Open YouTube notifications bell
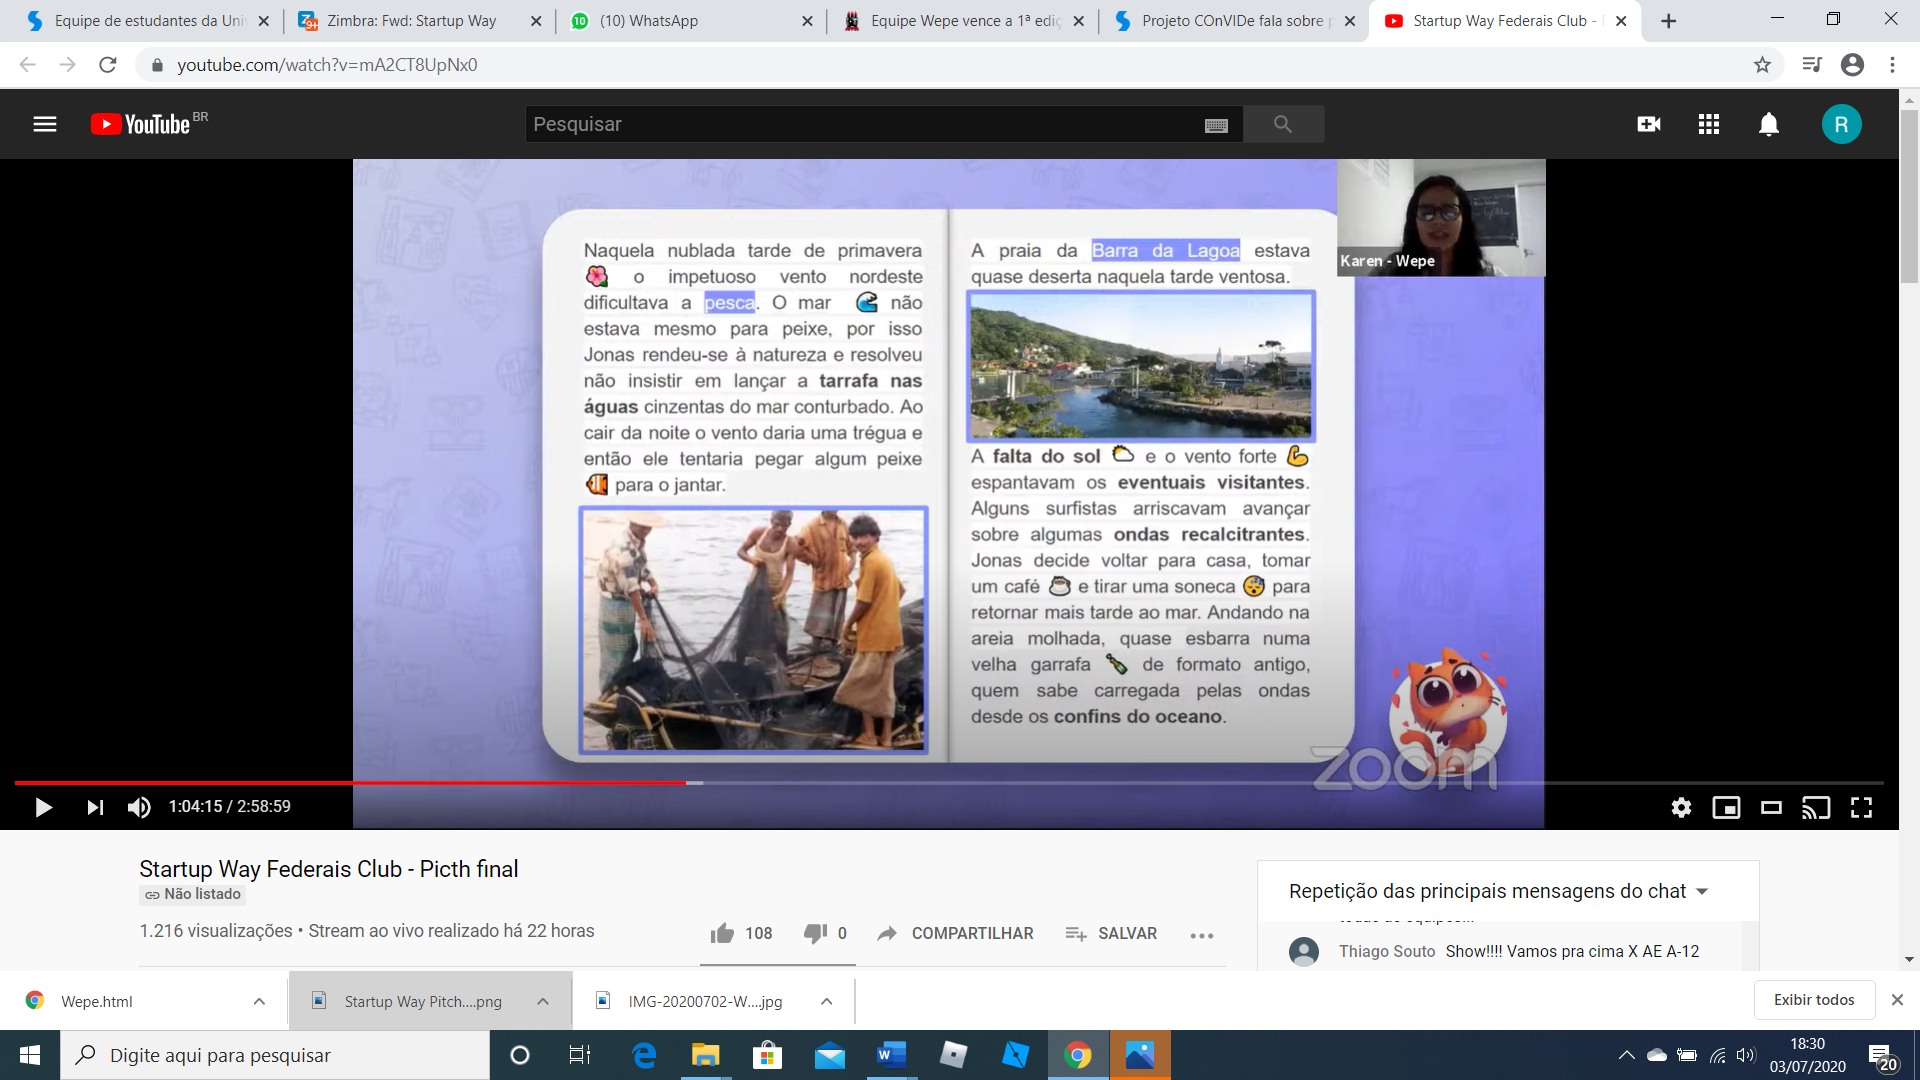 point(1768,124)
